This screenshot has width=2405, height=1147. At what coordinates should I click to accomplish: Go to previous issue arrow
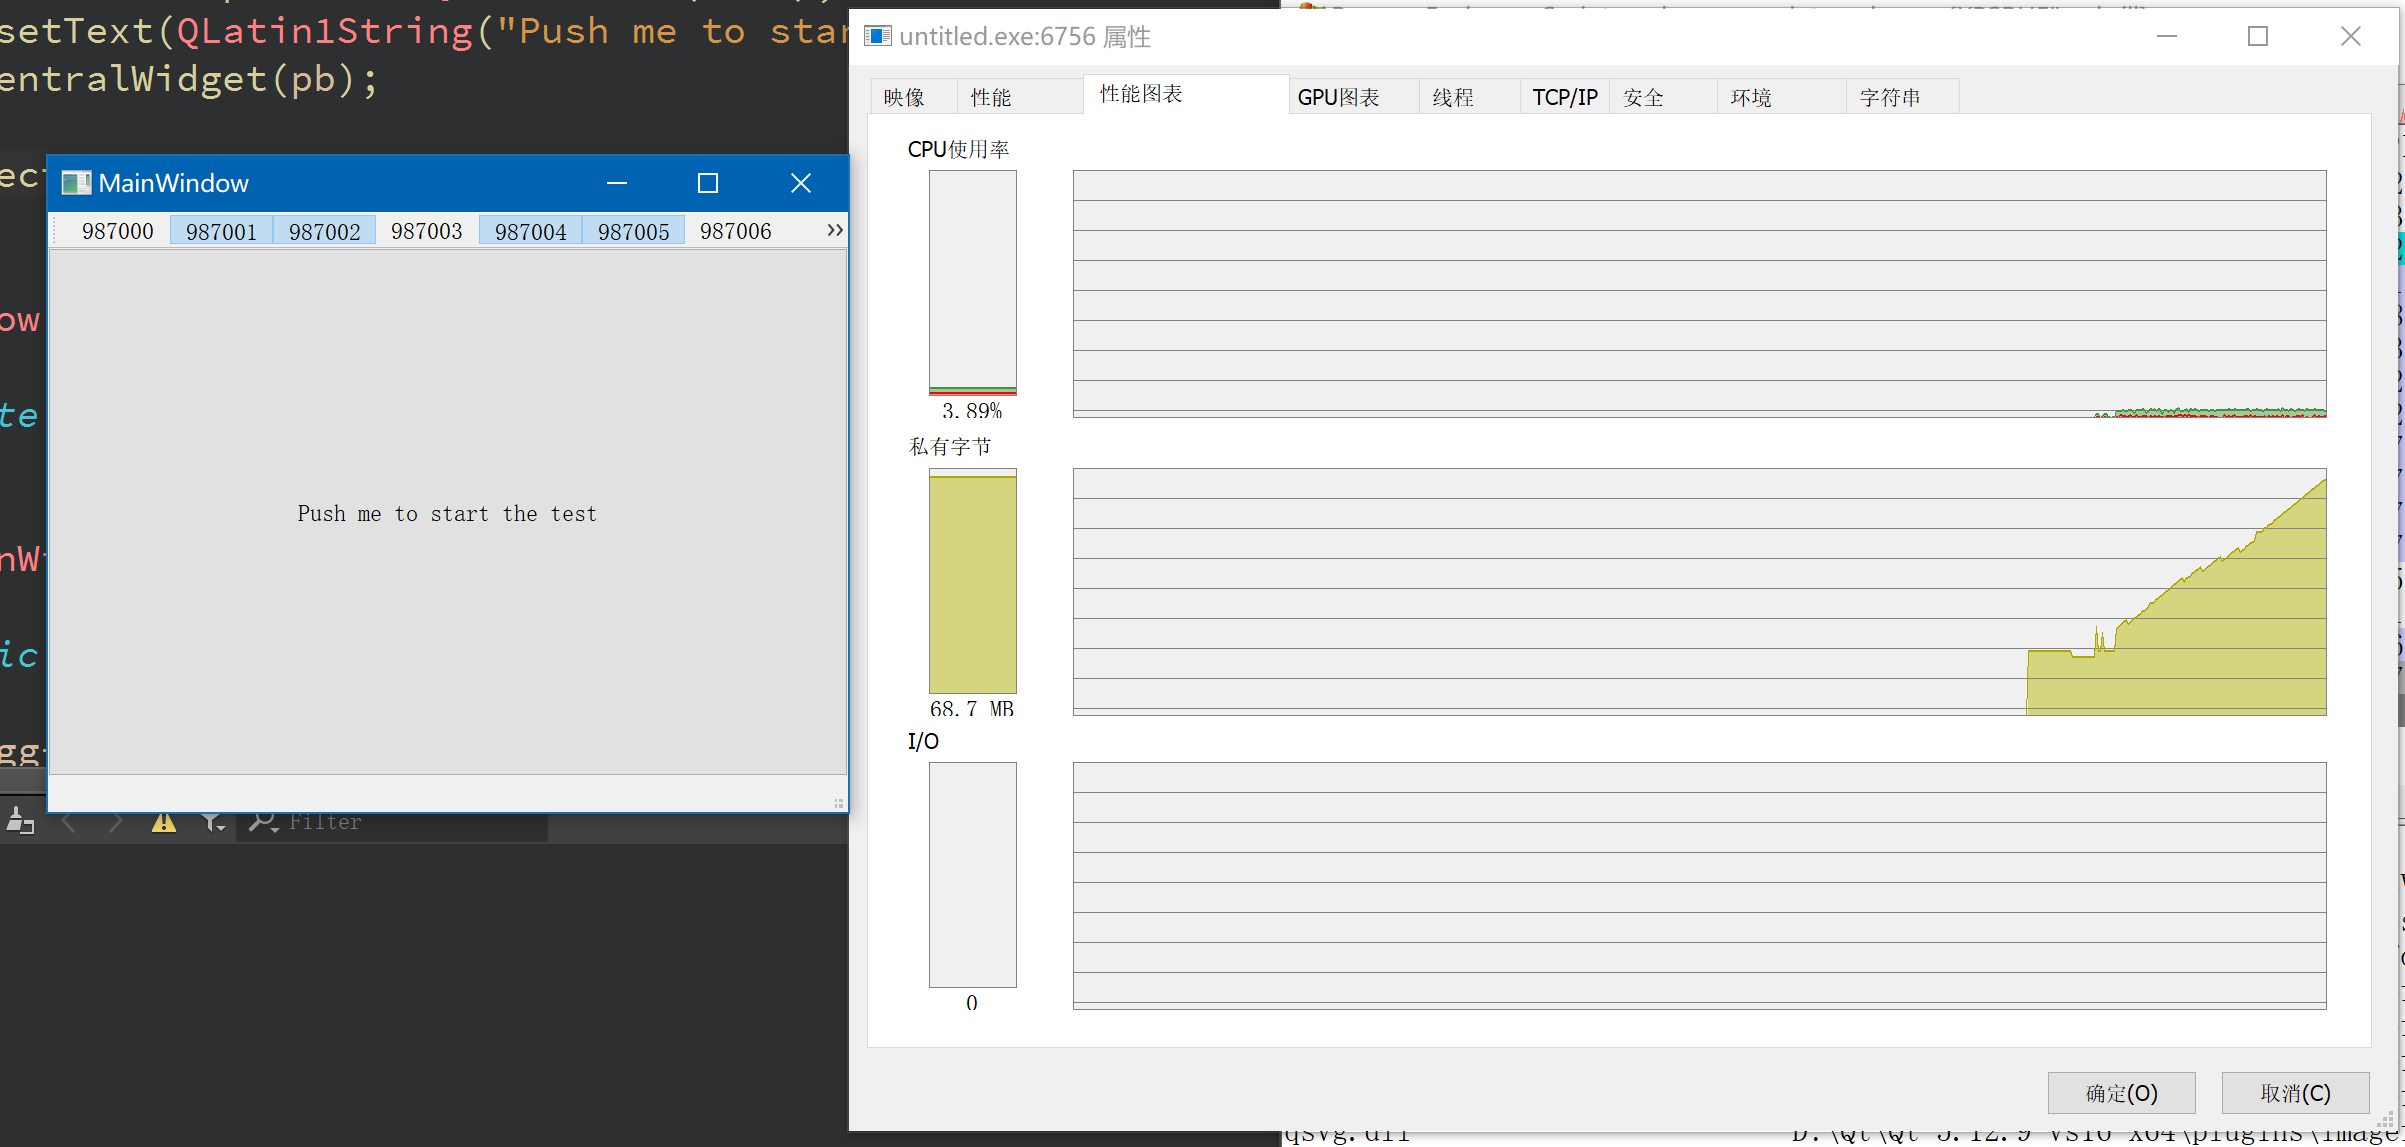coord(69,822)
